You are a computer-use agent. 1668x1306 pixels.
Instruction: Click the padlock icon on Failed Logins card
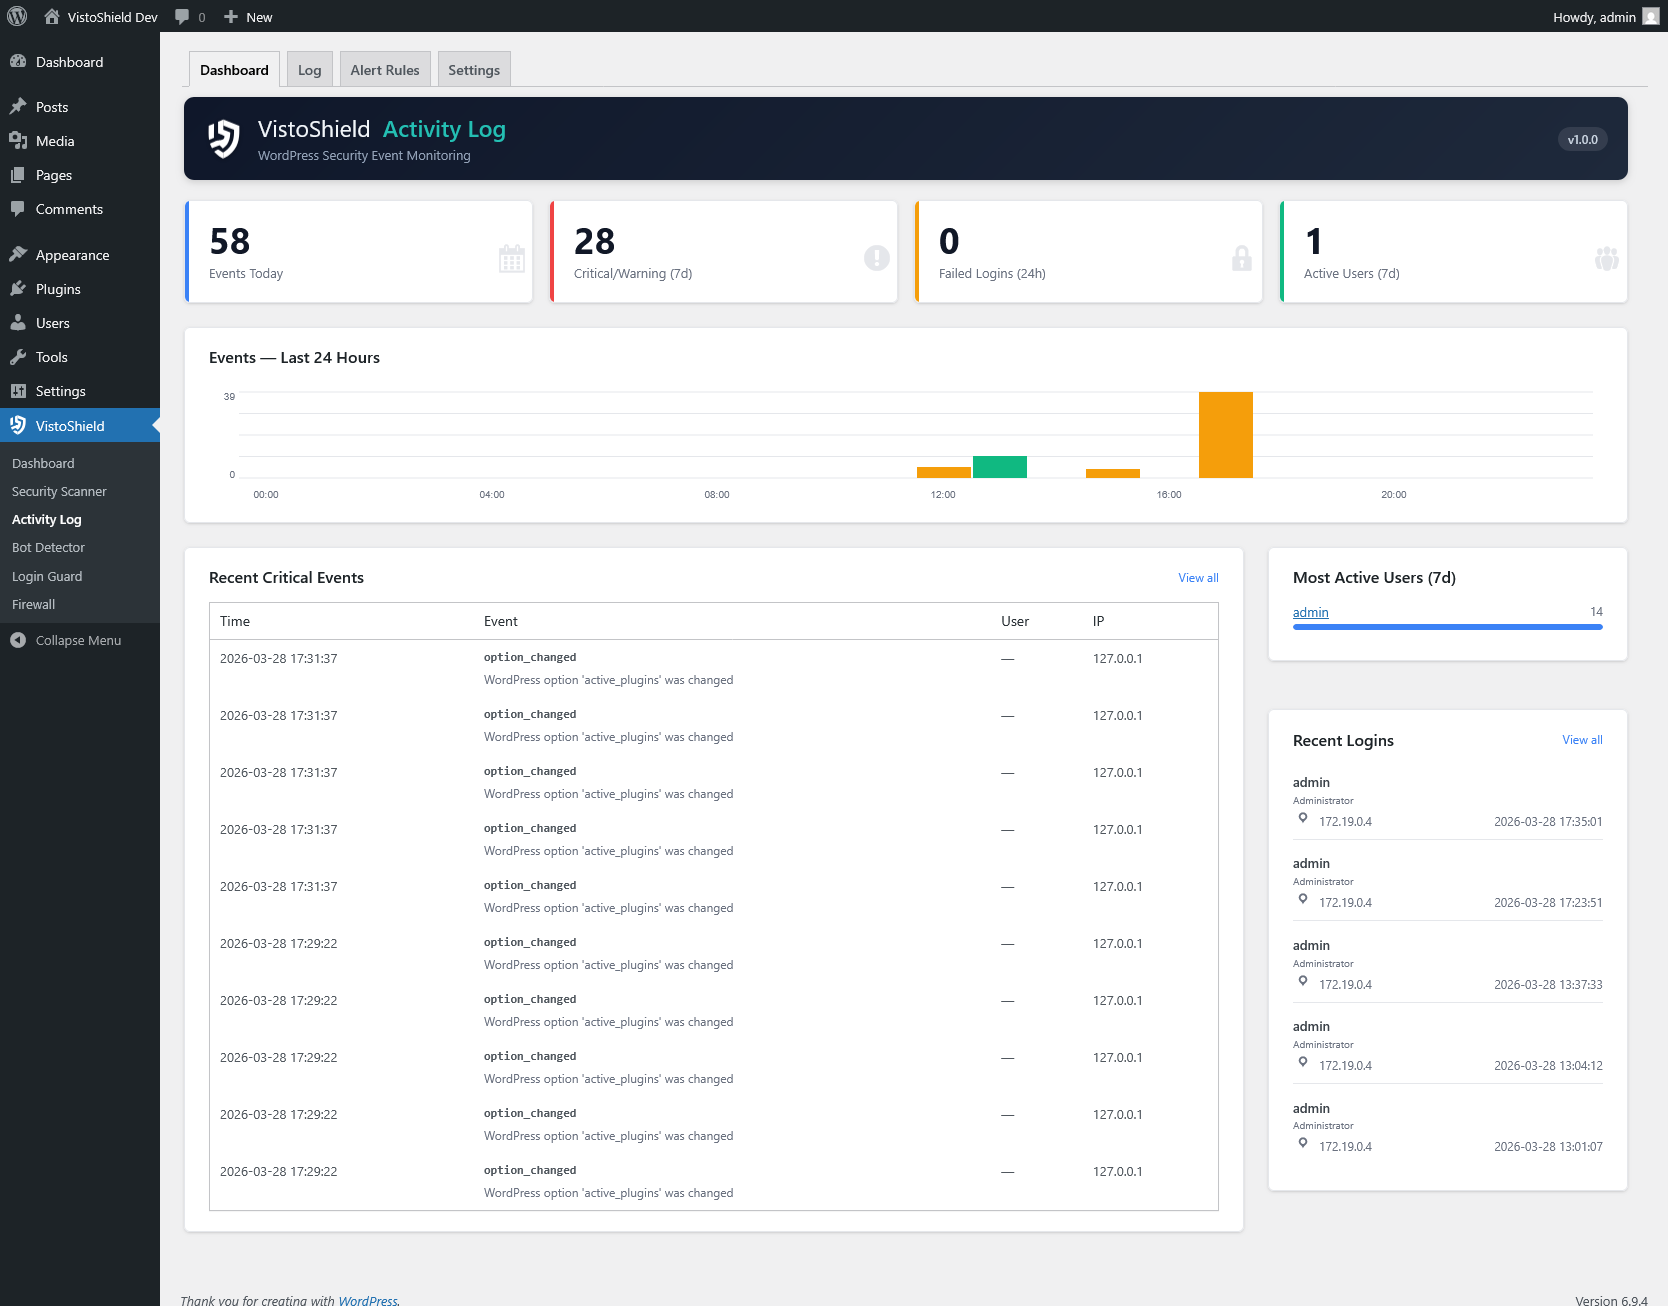pos(1241,259)
